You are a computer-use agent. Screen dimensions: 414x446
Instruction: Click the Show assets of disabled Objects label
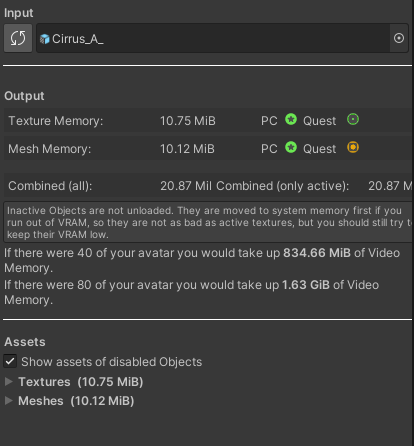[x=112, y=362]
